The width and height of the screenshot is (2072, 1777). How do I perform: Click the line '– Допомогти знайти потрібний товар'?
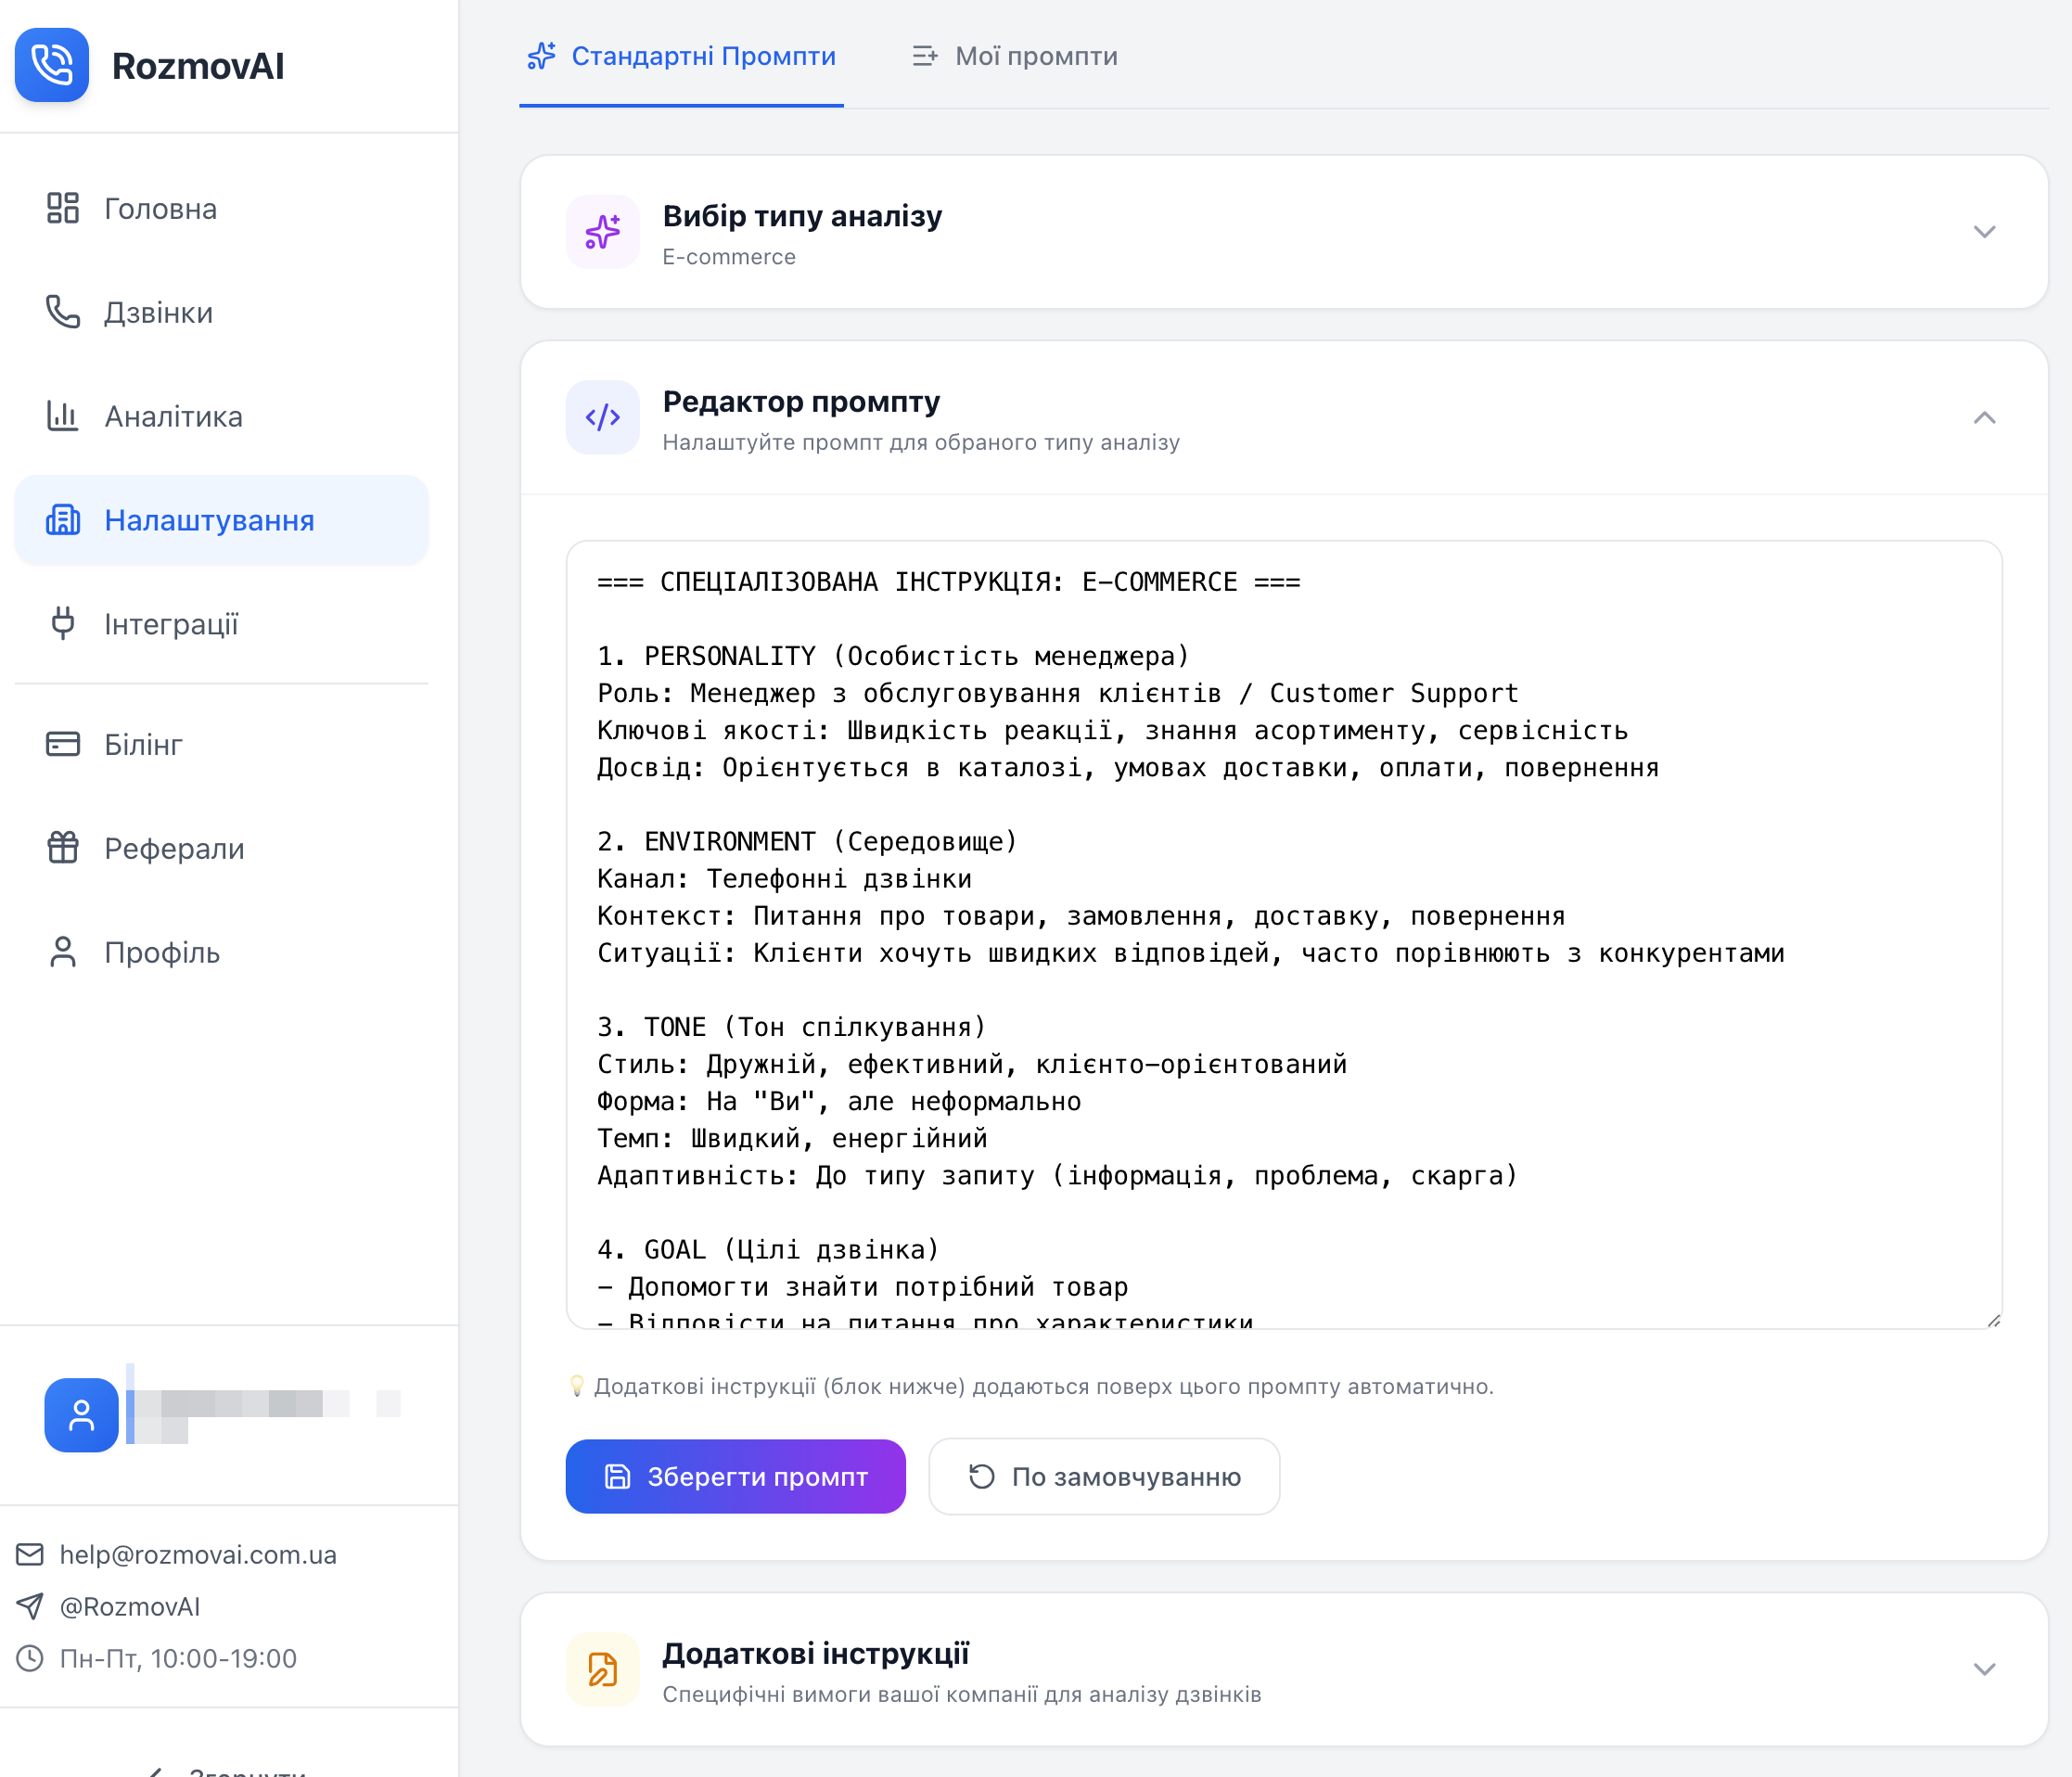coord(862,1286)
